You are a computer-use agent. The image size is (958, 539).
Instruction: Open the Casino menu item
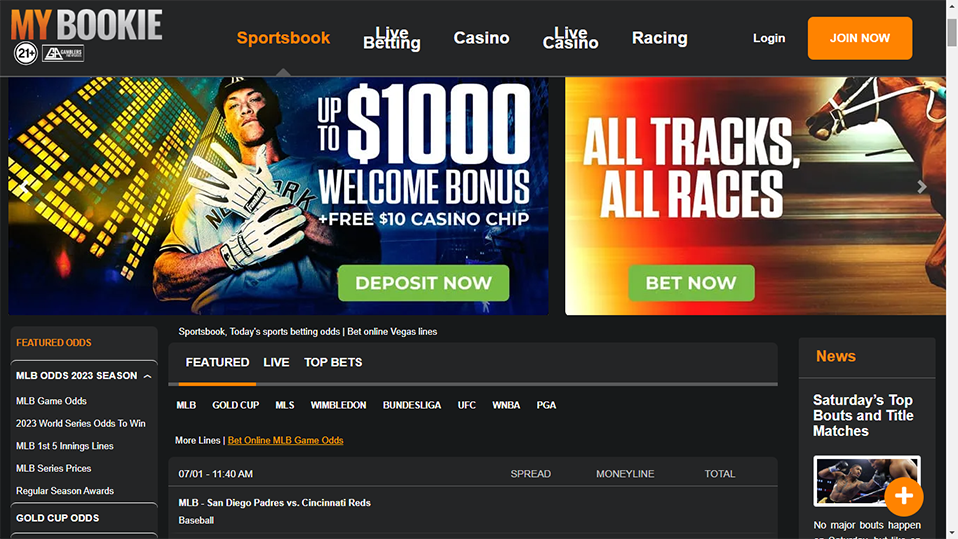(x=481, y=38)
